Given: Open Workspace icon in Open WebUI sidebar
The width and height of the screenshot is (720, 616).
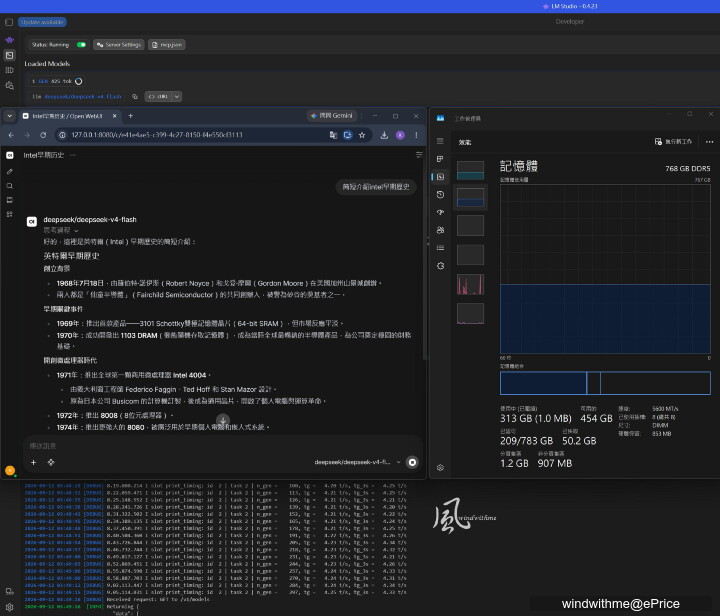Looking at the screenshot, I should (10, 214).
